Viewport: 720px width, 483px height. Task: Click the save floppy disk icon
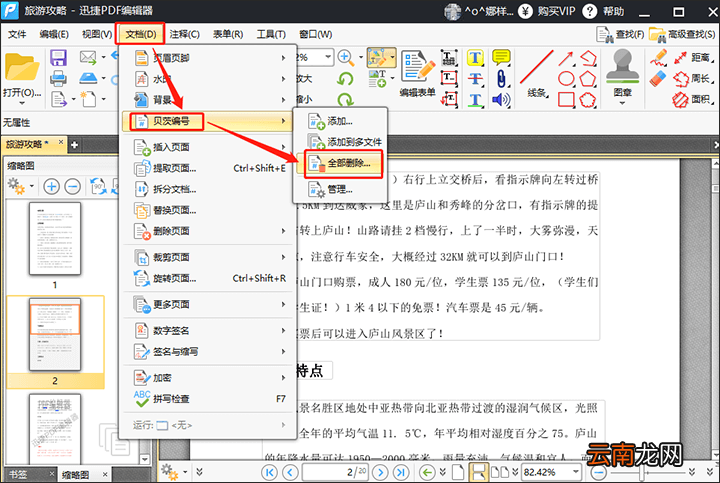pyautogui.click(x=58, y=58)
